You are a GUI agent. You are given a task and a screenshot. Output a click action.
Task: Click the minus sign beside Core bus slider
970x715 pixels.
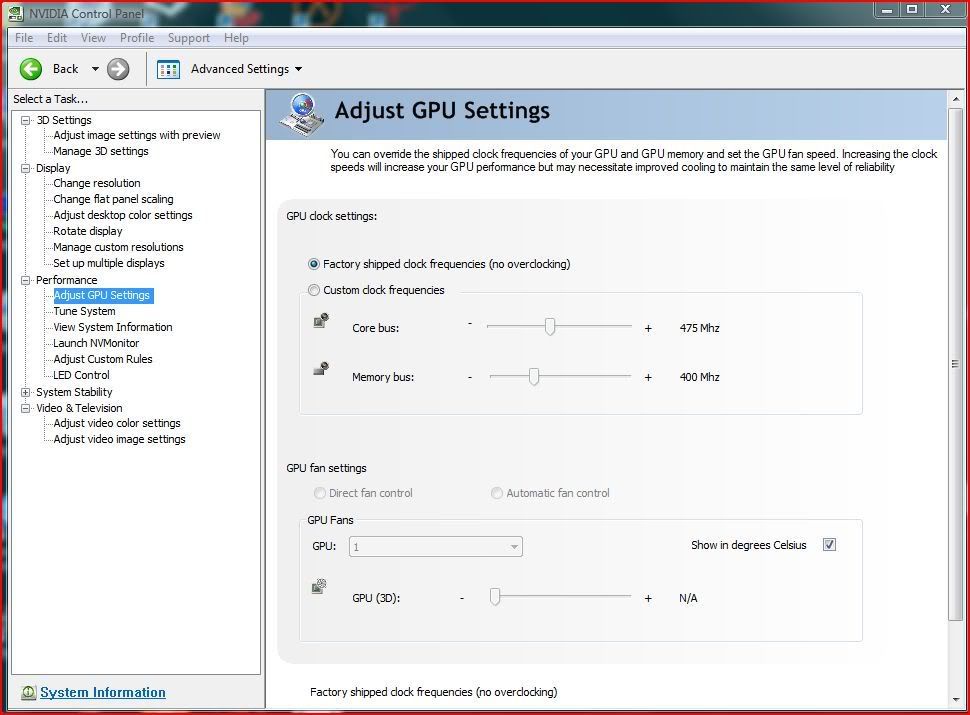470,323
